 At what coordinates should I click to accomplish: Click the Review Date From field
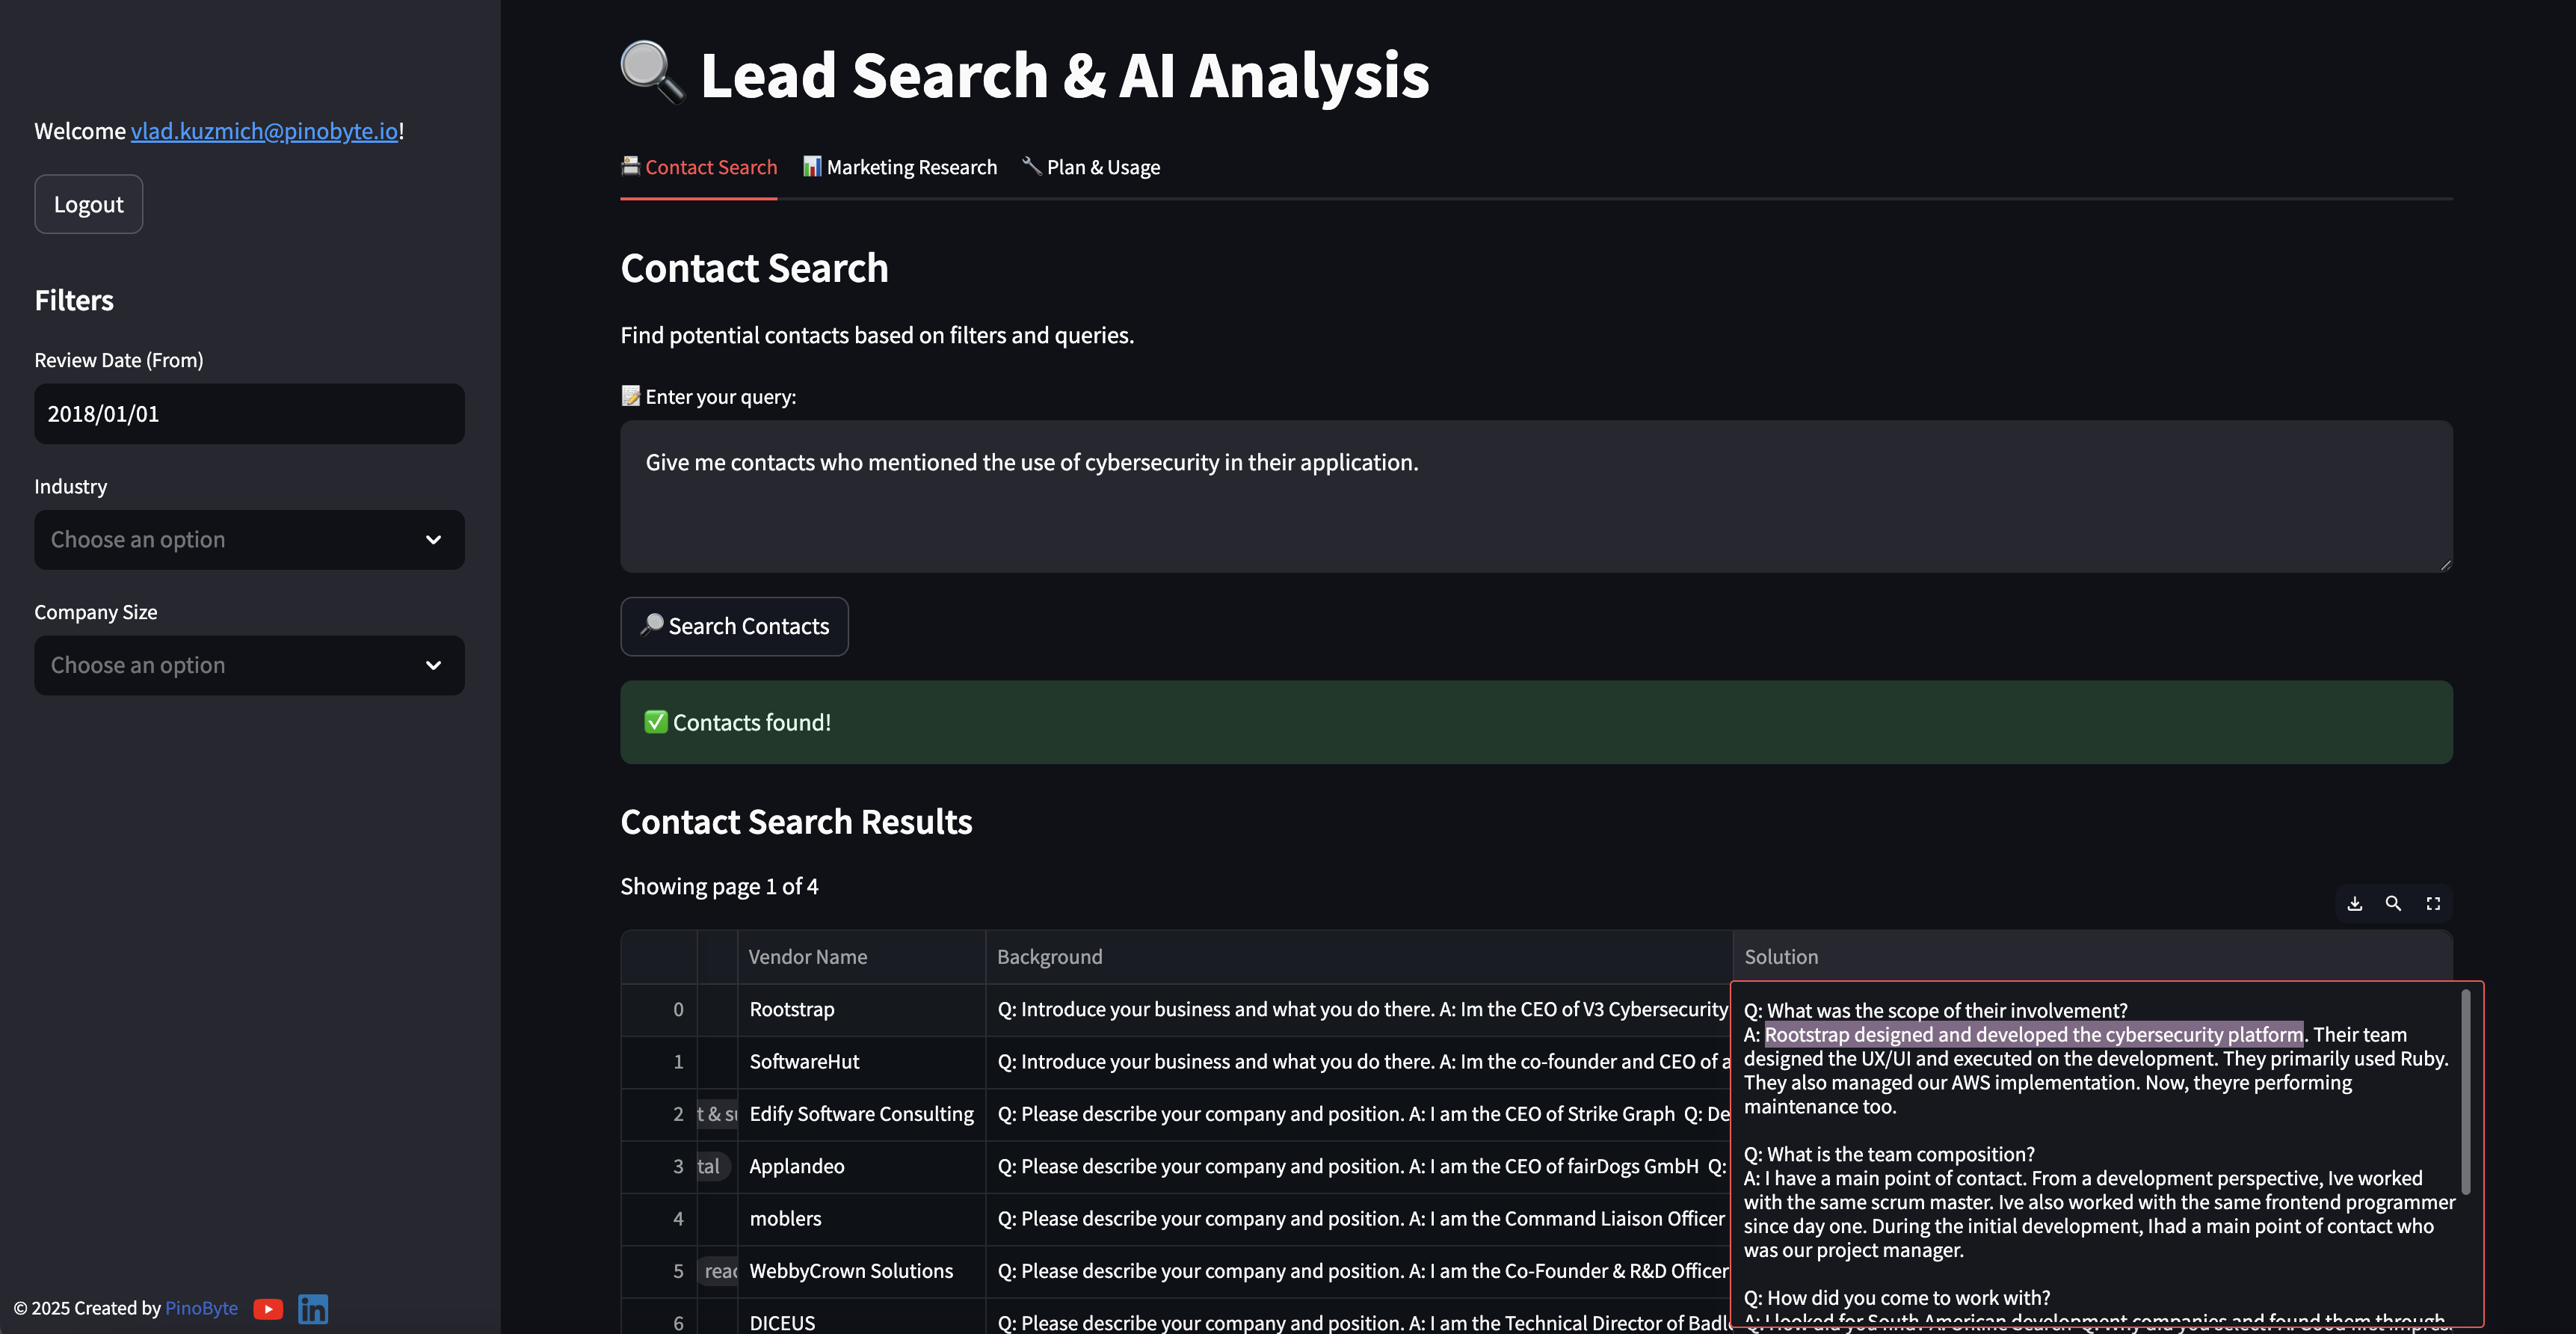(x=249, y=414)
